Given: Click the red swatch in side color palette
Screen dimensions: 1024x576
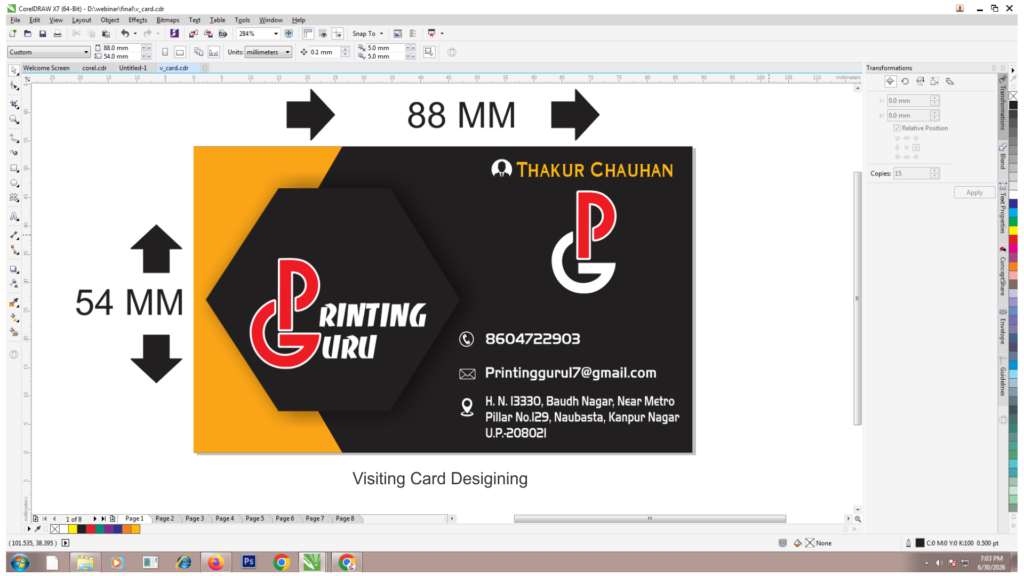Looking at the screenshot, I should pos(1013,241).
